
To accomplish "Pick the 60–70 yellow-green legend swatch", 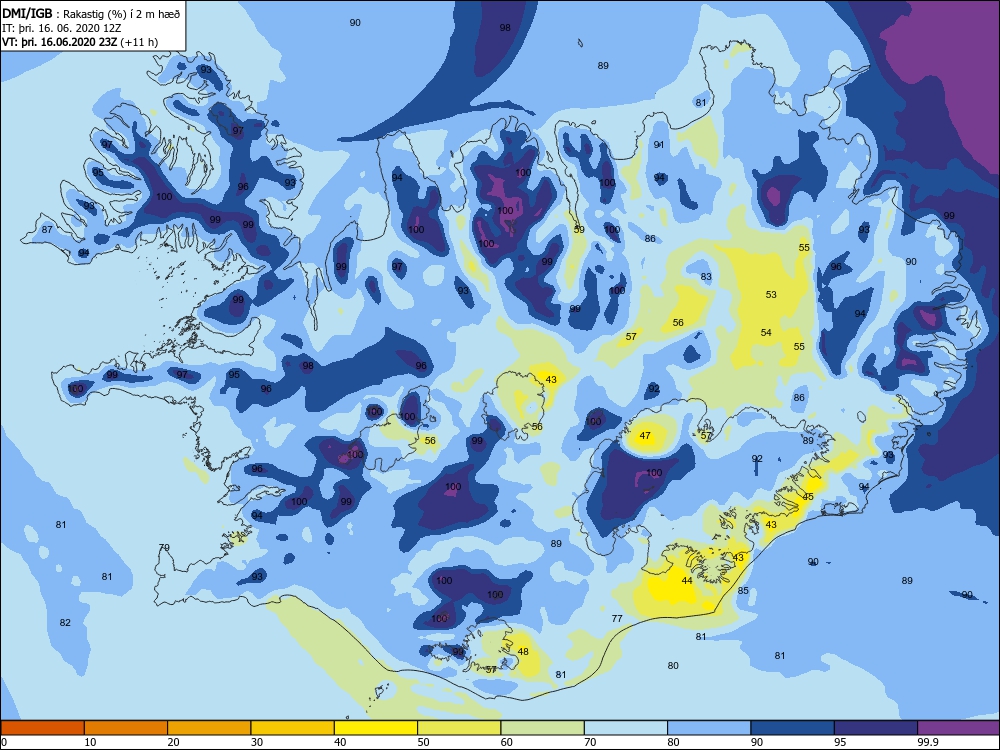I will pyautogui.click(x=543, y=728).
